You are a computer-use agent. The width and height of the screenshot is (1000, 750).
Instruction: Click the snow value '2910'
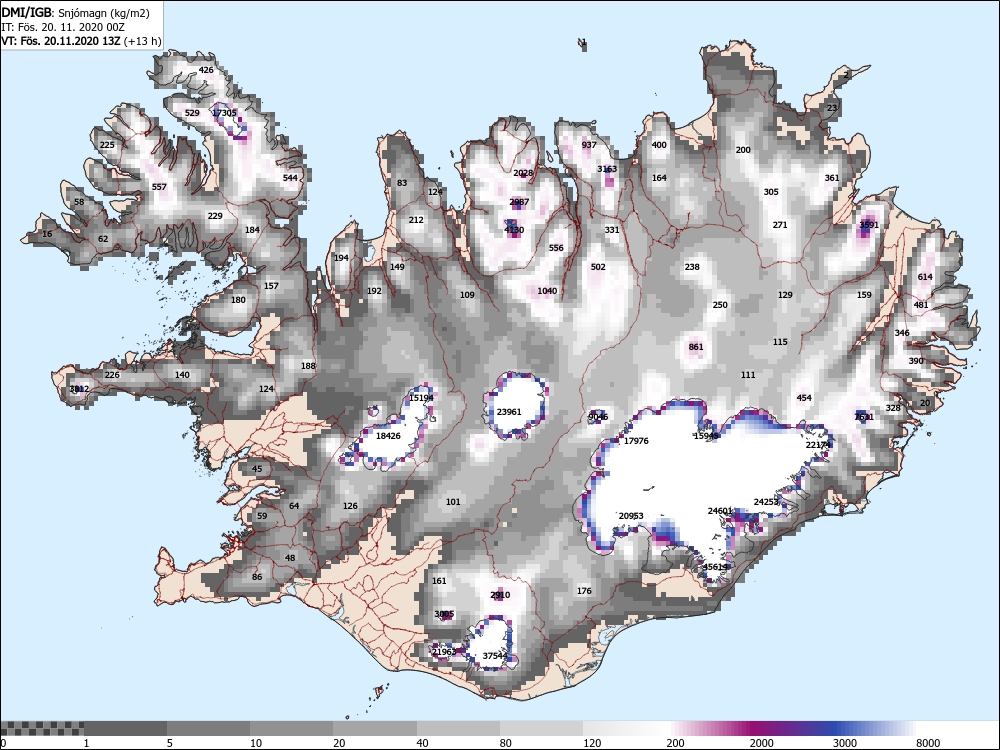500,595
